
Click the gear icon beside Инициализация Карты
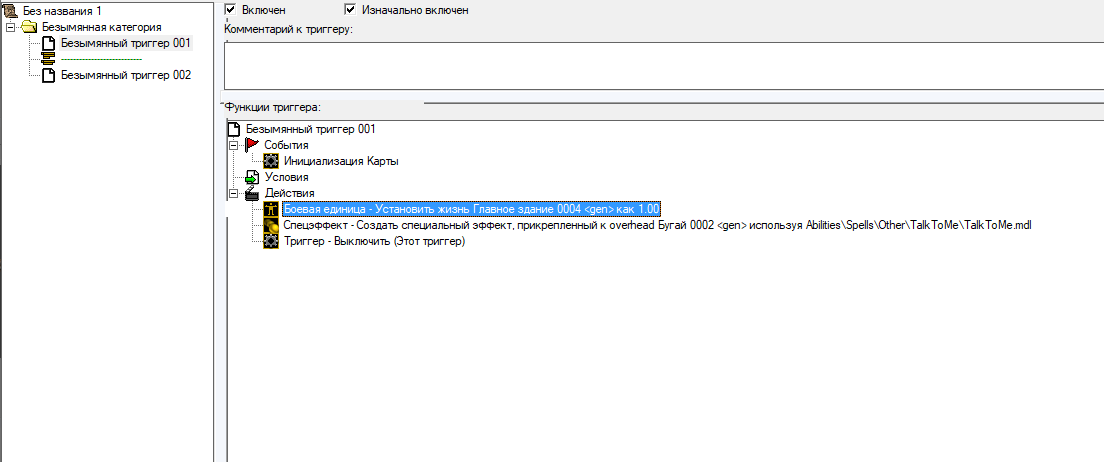tap(271, 161)
